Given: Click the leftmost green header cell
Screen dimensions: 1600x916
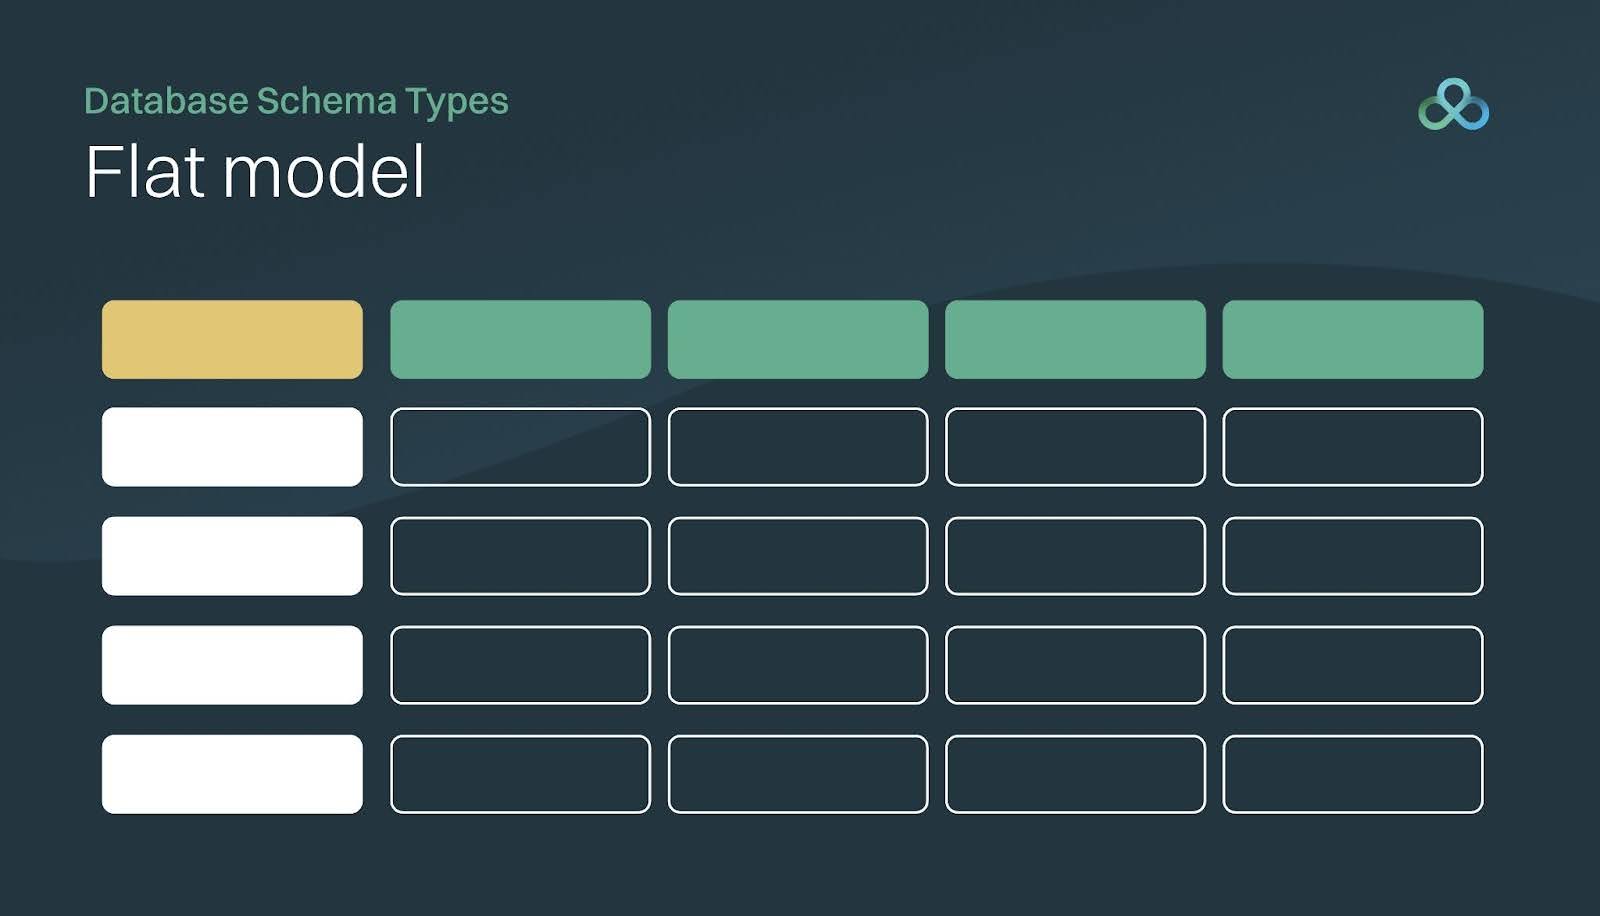Looking at the screenshot, I should point(520,339).
